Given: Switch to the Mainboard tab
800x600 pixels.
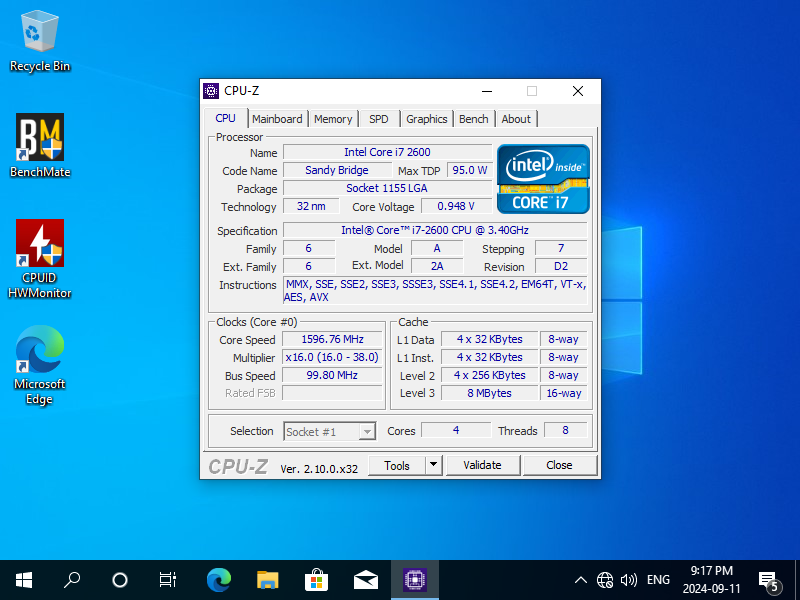Looking at the screenshot, I should (277, 119).
